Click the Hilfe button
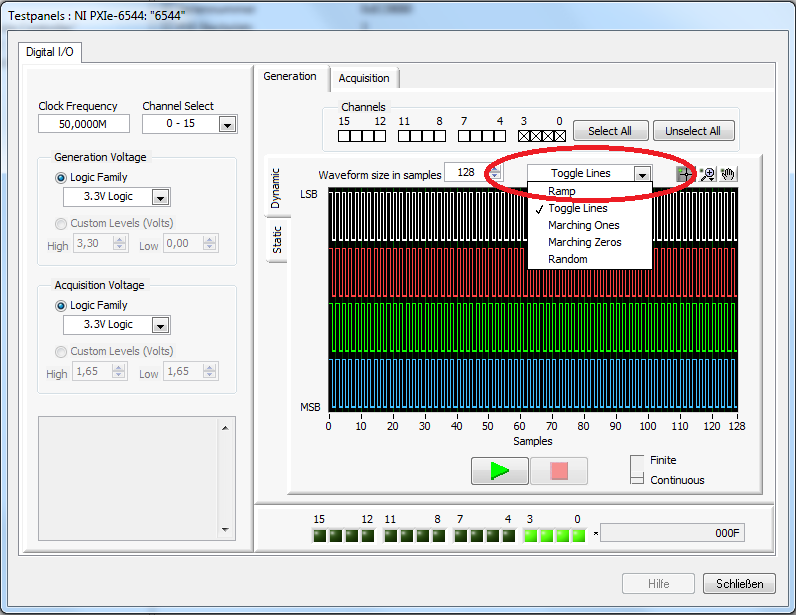The width and height of the screenshot is (796, 615). coord(658,584)
